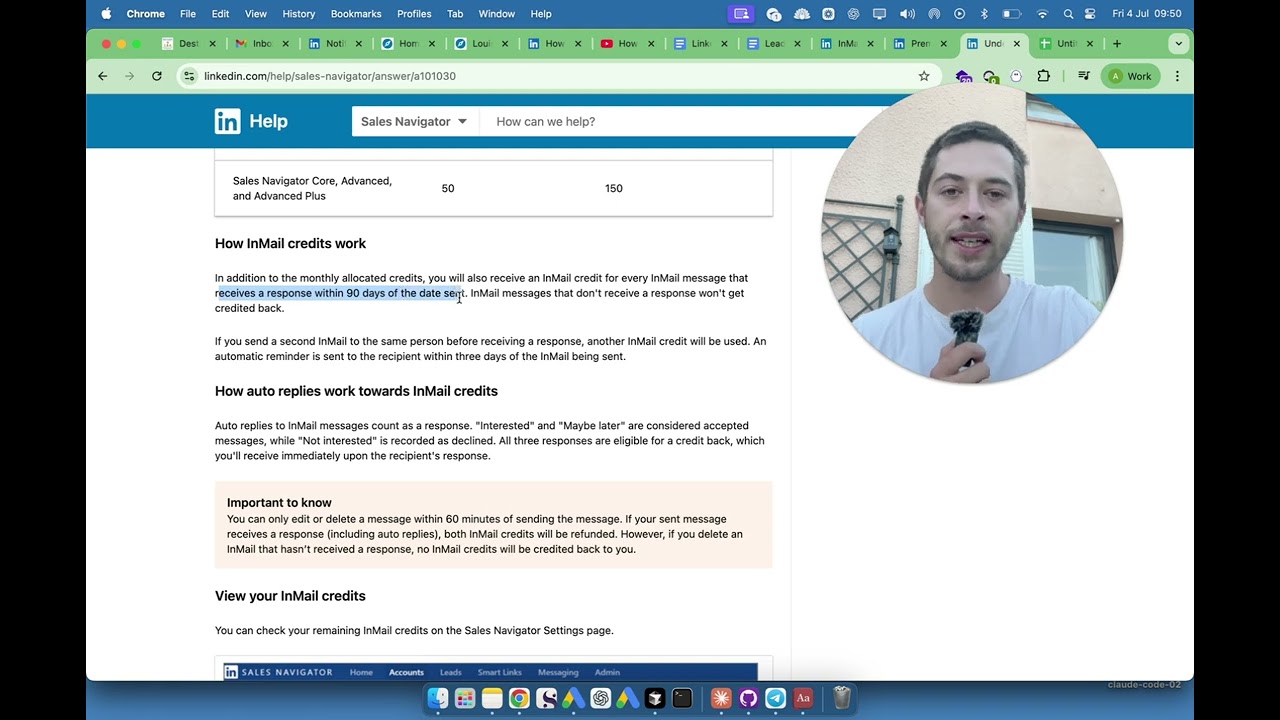Open Google Chrome from the dock
Screen dimensions: 1280x720
519,698
